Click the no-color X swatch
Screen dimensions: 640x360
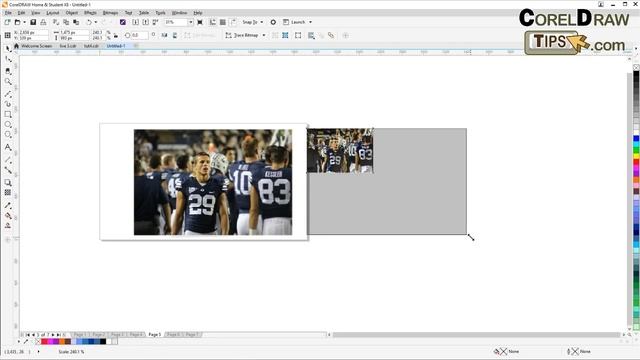click(x=38, y=342)
